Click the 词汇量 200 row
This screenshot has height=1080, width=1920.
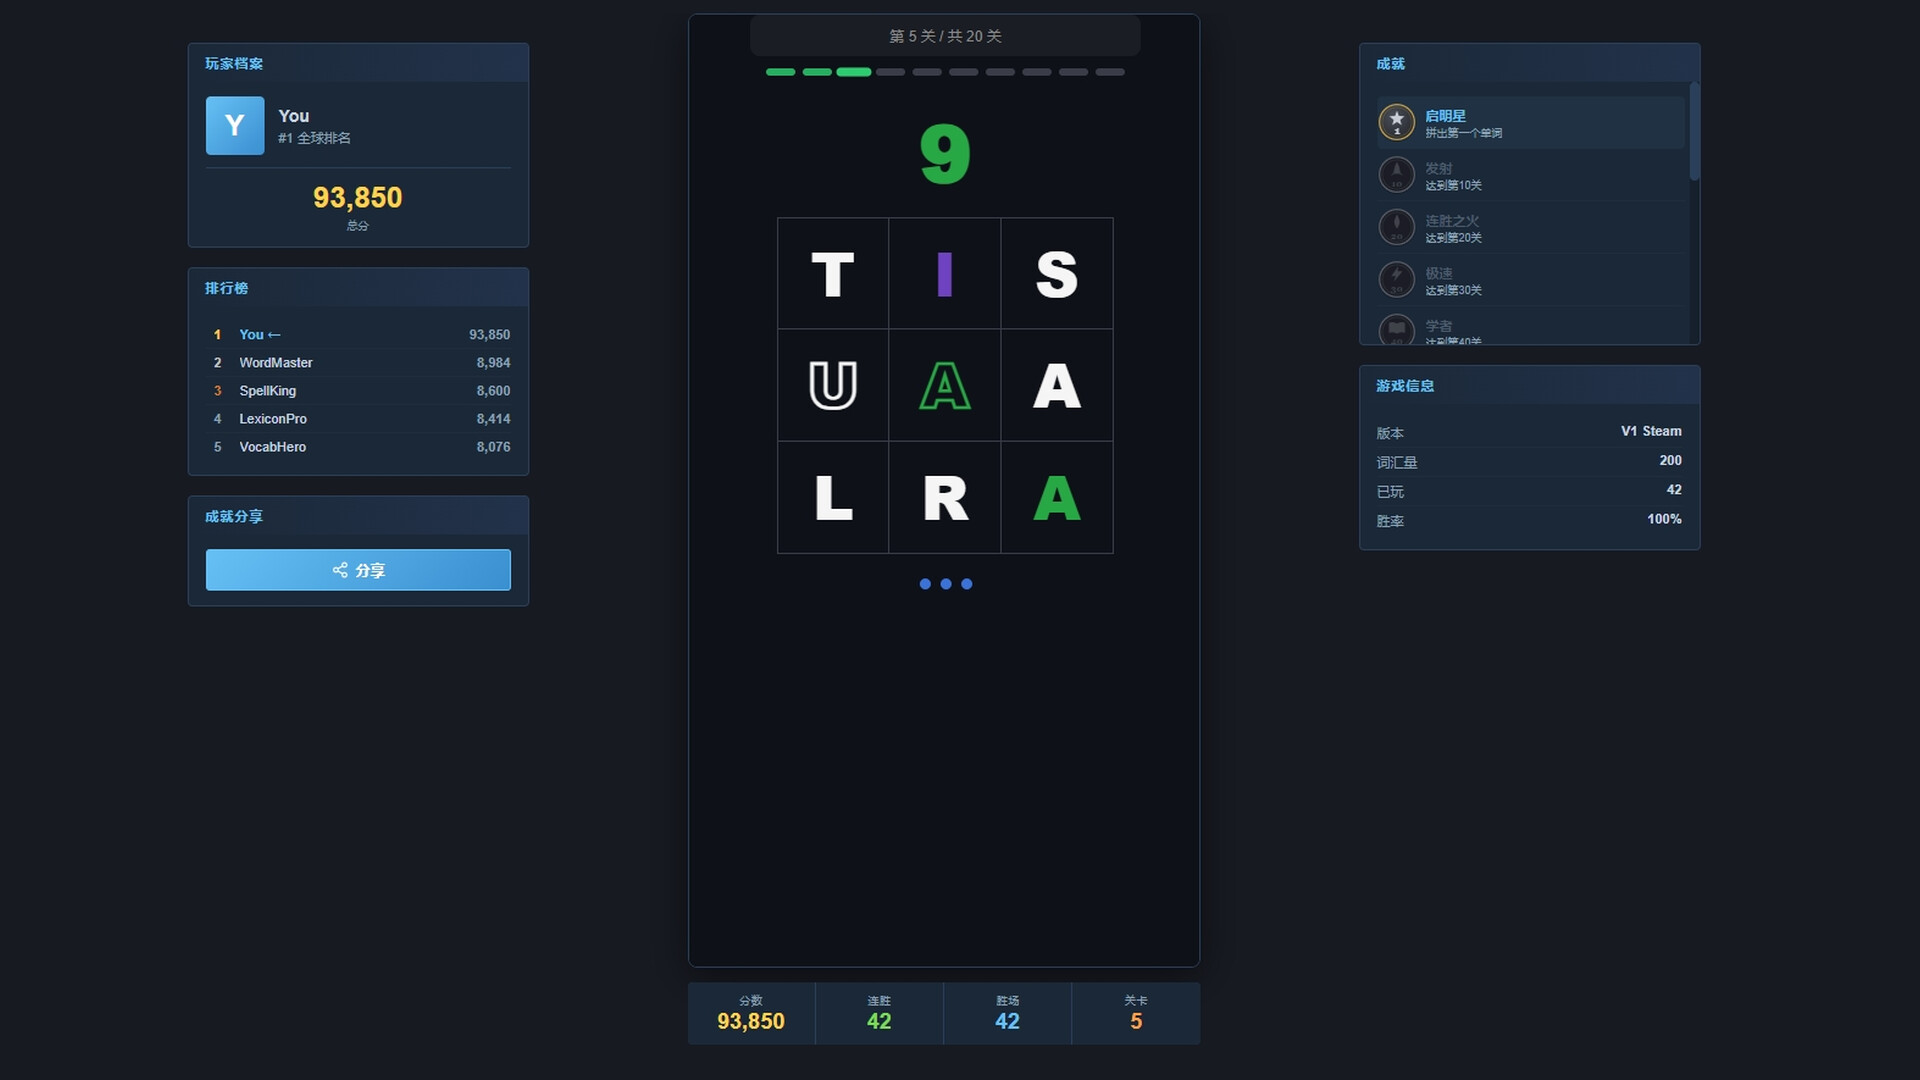coord(1529,461)
